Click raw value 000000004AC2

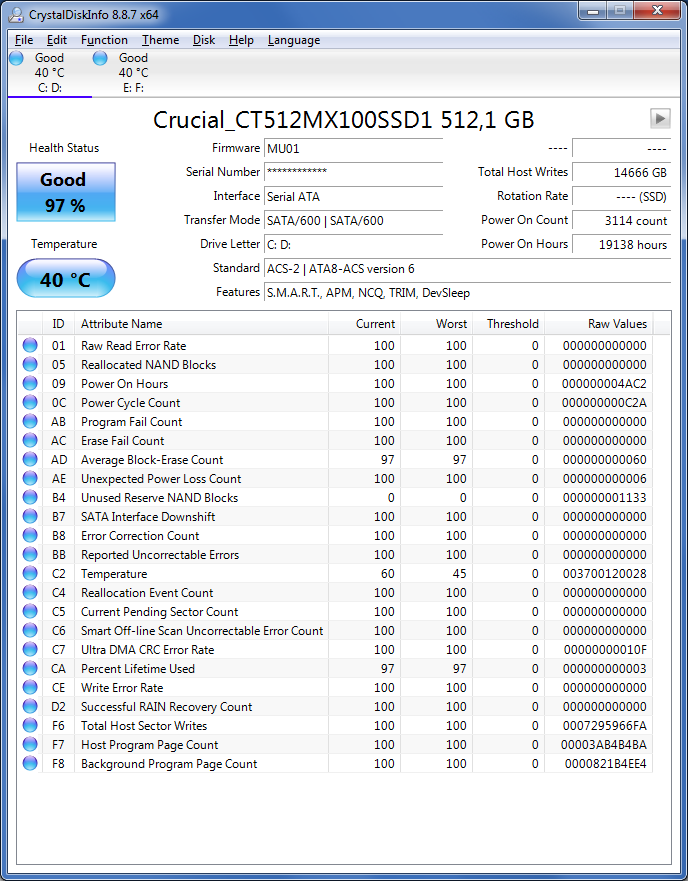[x=605, y=384]
